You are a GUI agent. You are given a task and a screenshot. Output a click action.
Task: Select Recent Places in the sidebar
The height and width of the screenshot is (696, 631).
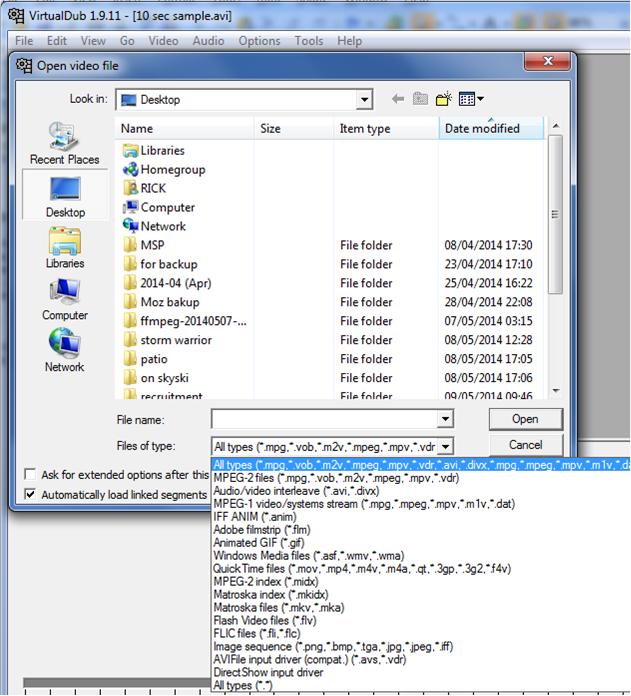point(64,143)
